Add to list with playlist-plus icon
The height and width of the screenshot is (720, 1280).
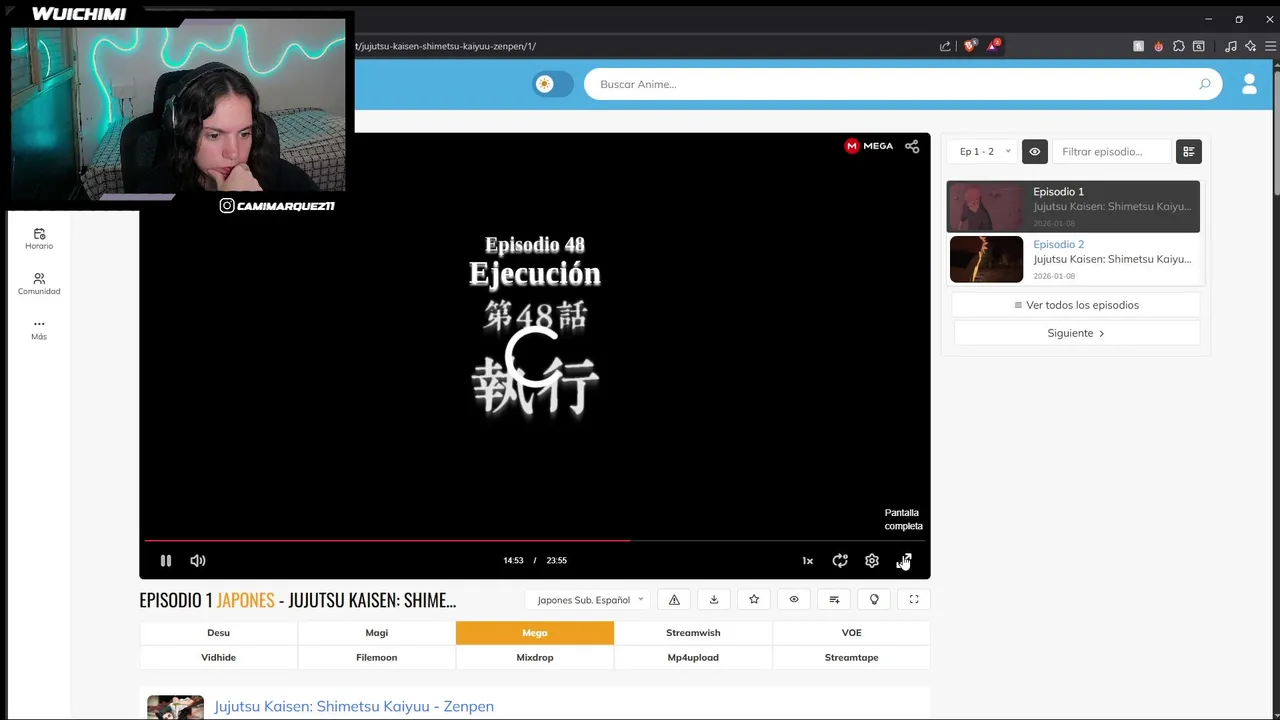[834, 600]
